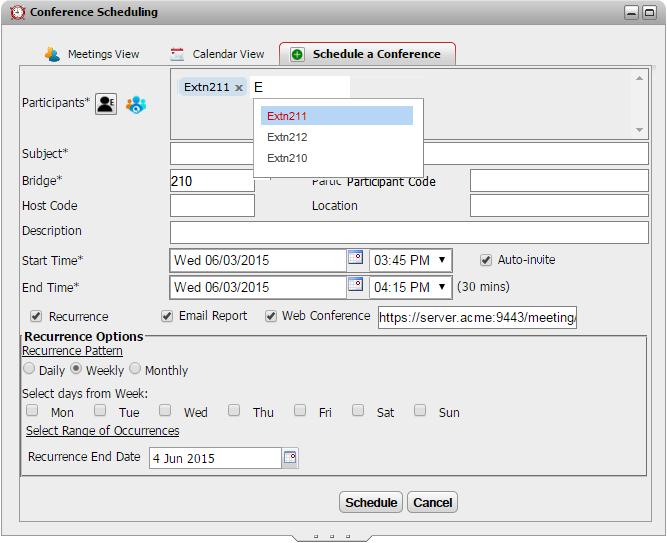Screen dimensions: 667x543
Task: Open the 04:15 PM end time dropdown
Action: pyautogui.click(x=410, y=287)
